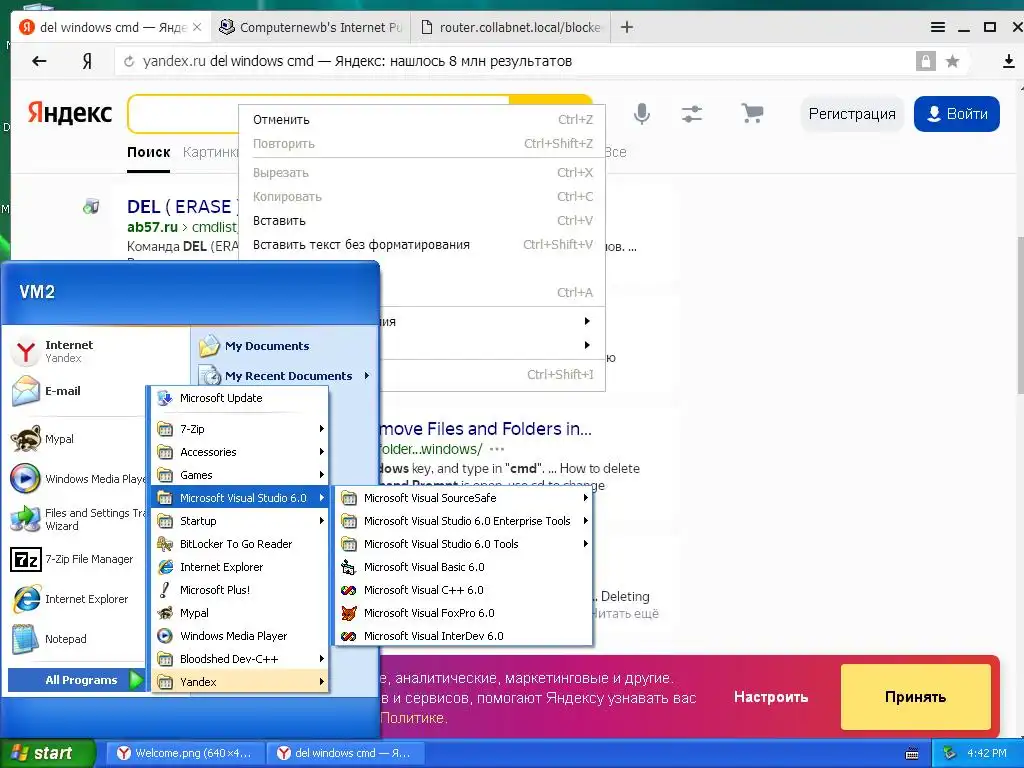Viewport: 1024px width, 768px height.
Task: Click the Регистрация button
Action: tap(852, 114)
